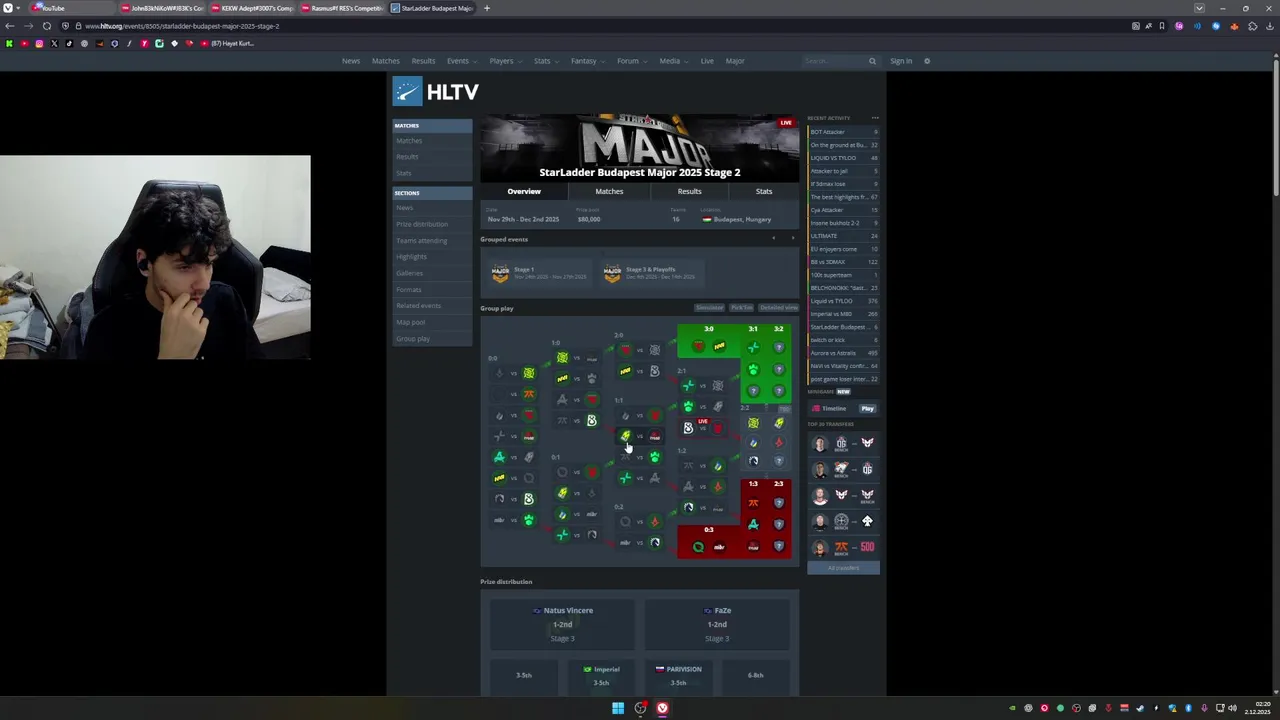
Task: Open the X bookmark icon
Action: pos(54,44)
